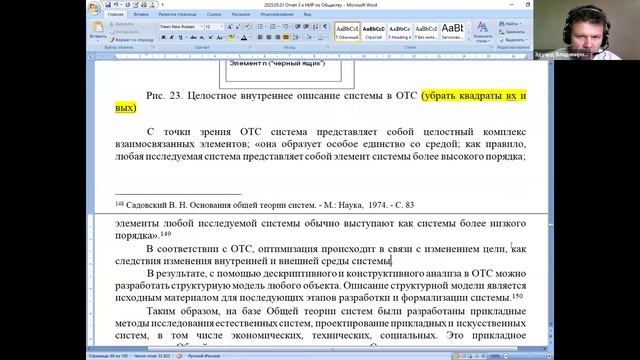Click the page count in status bar
This screenshot has height=360, width=640.
(x=108, y=356)
